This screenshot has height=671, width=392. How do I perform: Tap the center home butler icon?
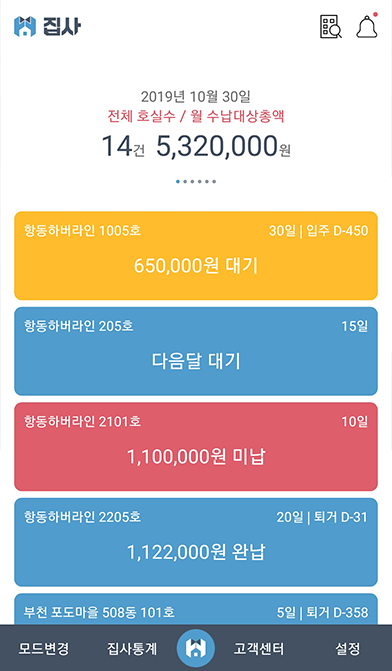[x=196, y=649]
